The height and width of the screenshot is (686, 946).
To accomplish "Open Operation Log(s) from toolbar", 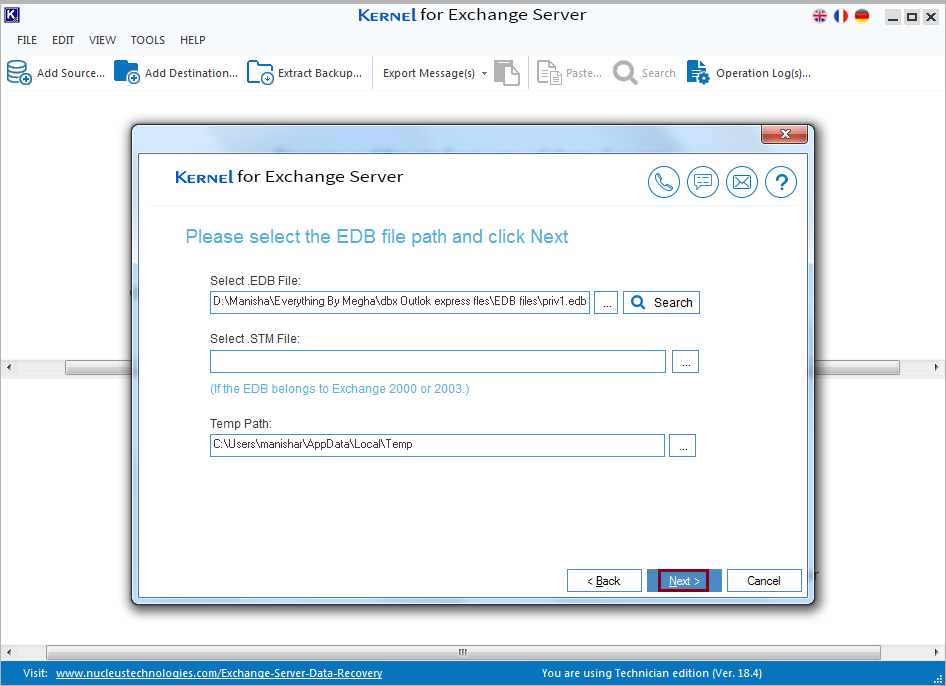I will [748, 73].
